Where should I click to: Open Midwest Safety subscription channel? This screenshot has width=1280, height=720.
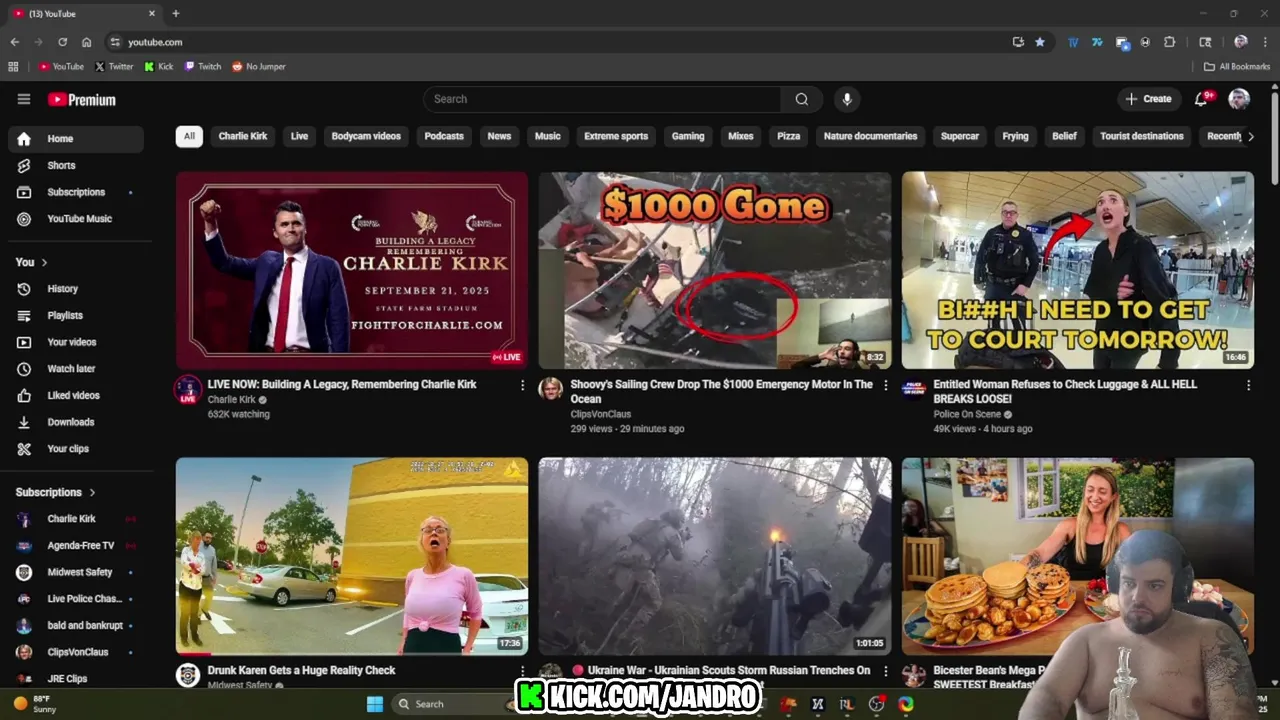pyautogui.click(x=75, y=572)
